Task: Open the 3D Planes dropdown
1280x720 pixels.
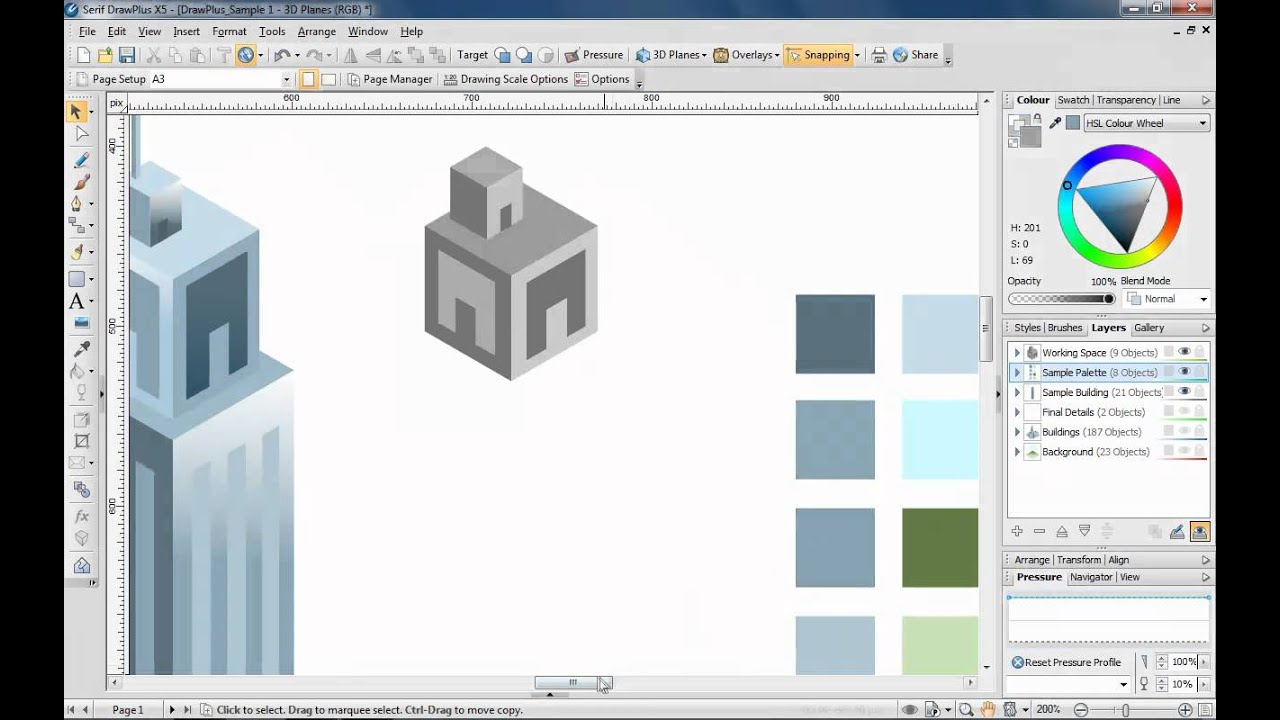Action: 671,55
